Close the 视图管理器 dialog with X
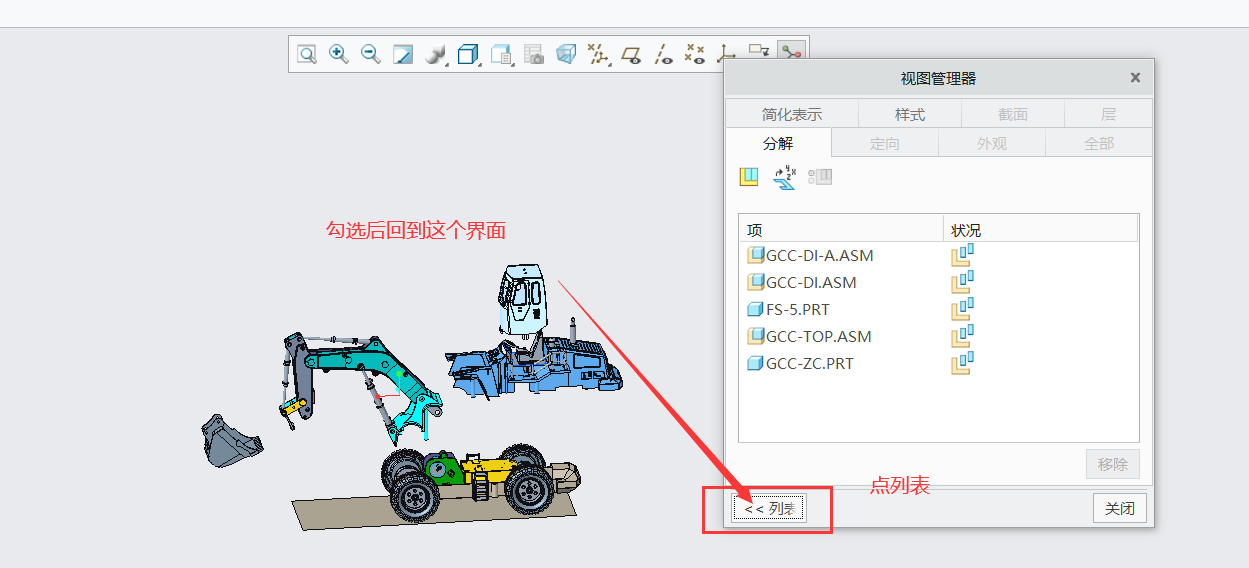 (x=1135, y=77)
